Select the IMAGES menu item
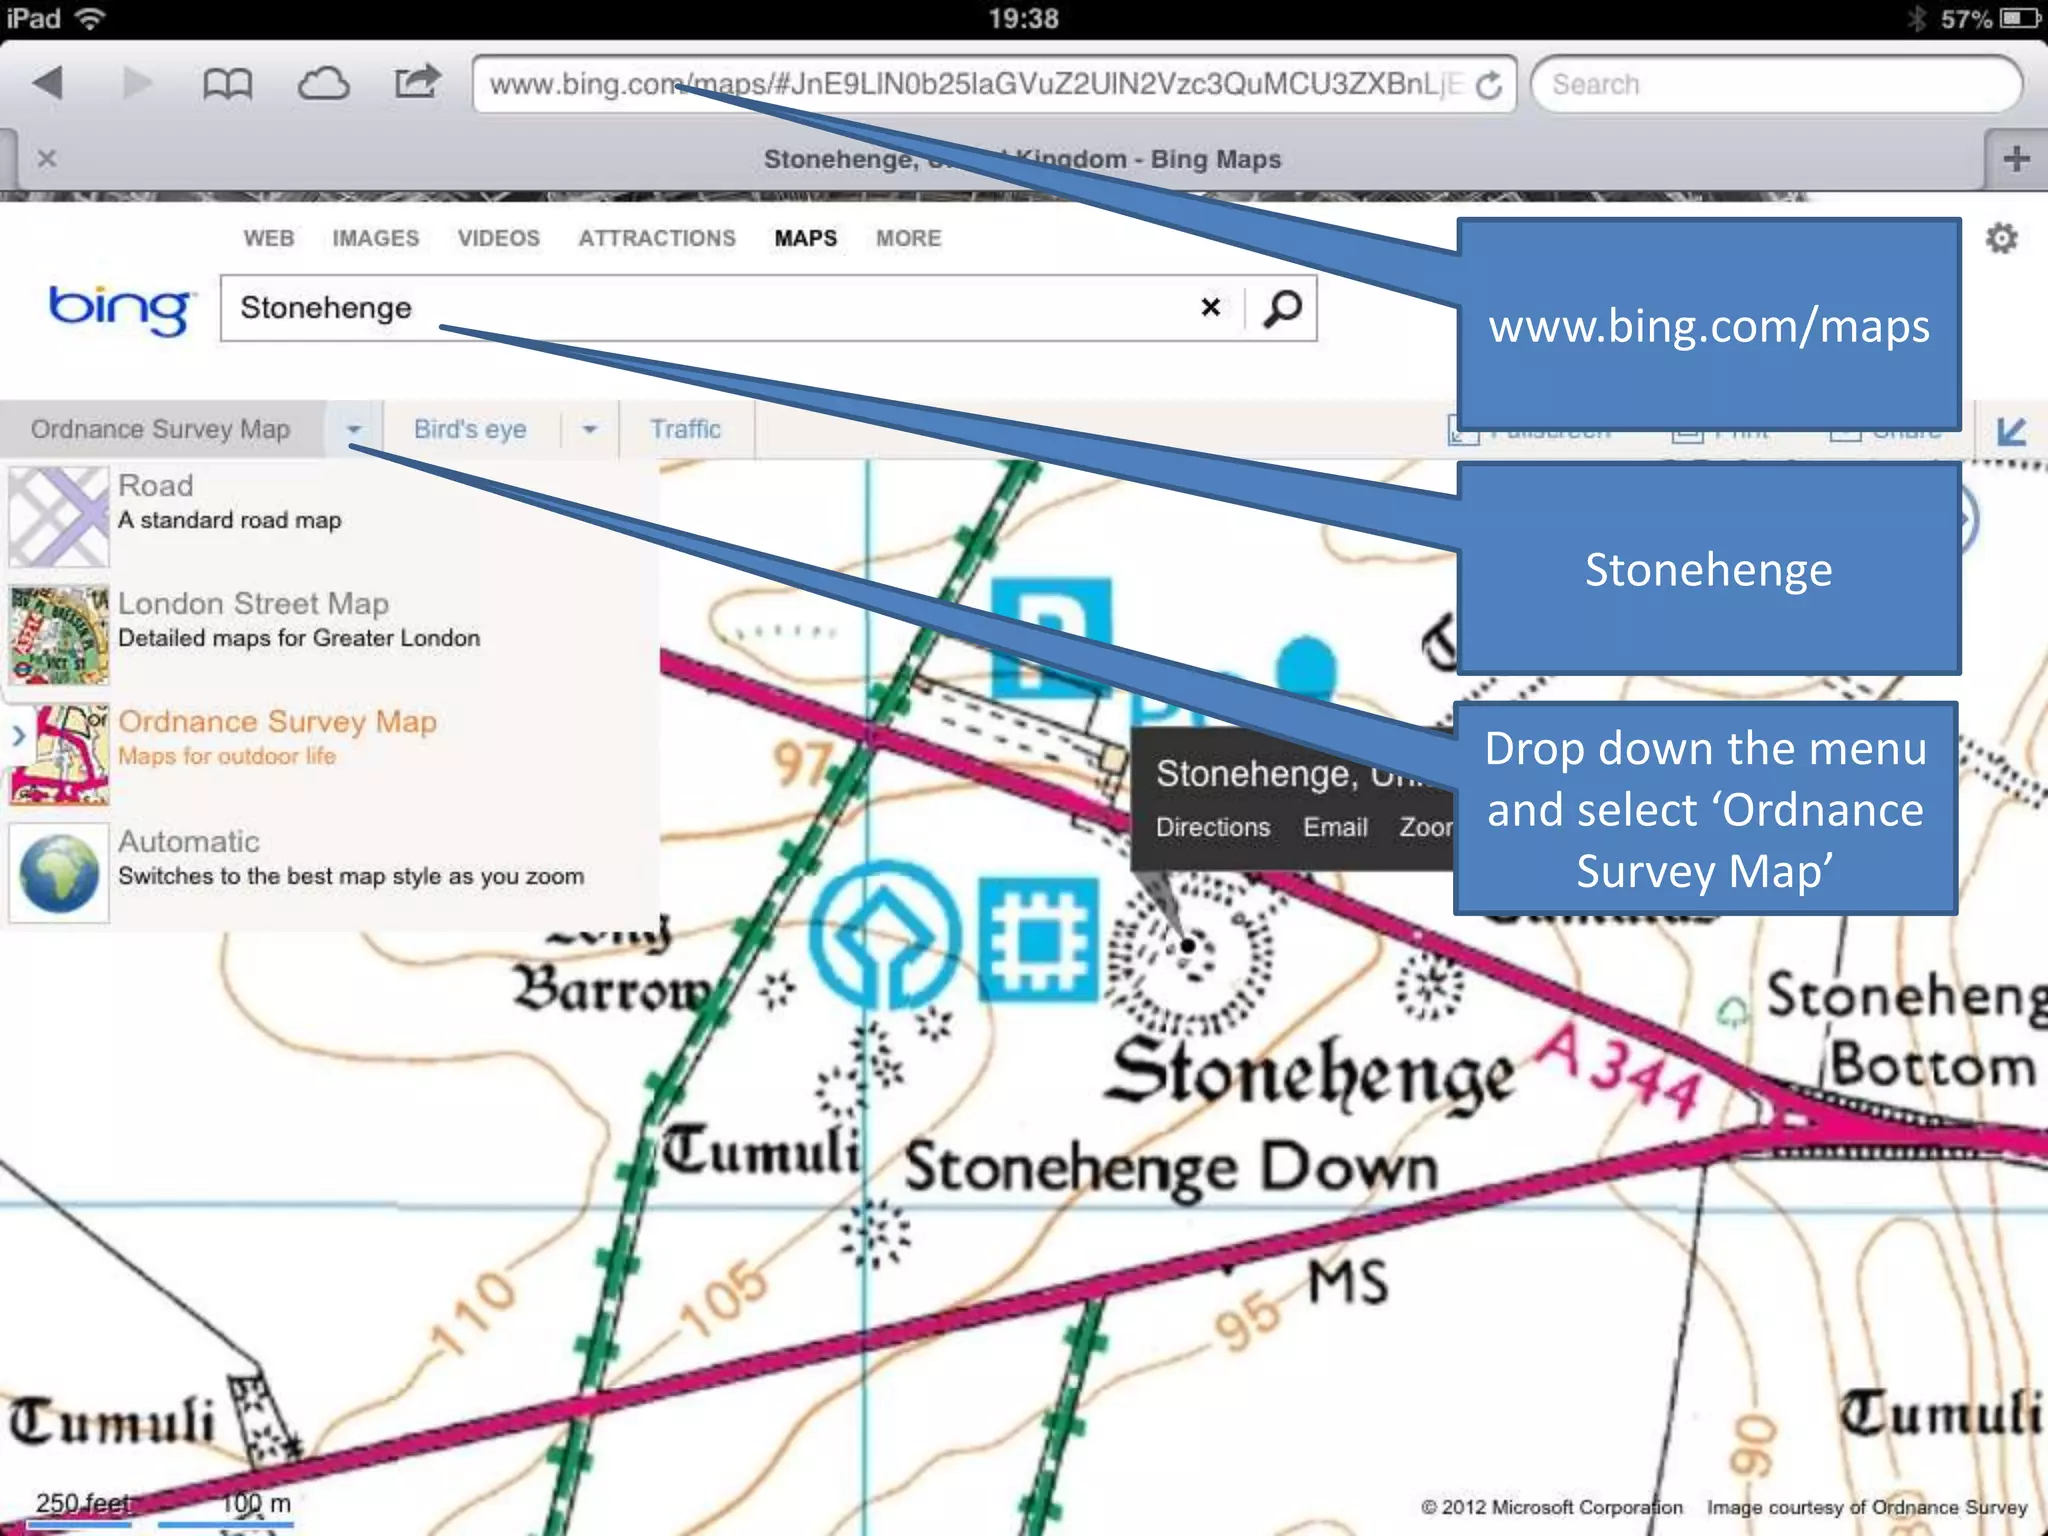Screen dimensions: 2048x1536 coord(376,238)
